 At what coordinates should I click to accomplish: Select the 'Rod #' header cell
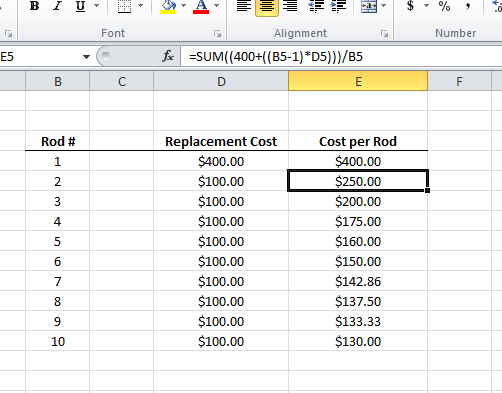click(x=58, y=141)
